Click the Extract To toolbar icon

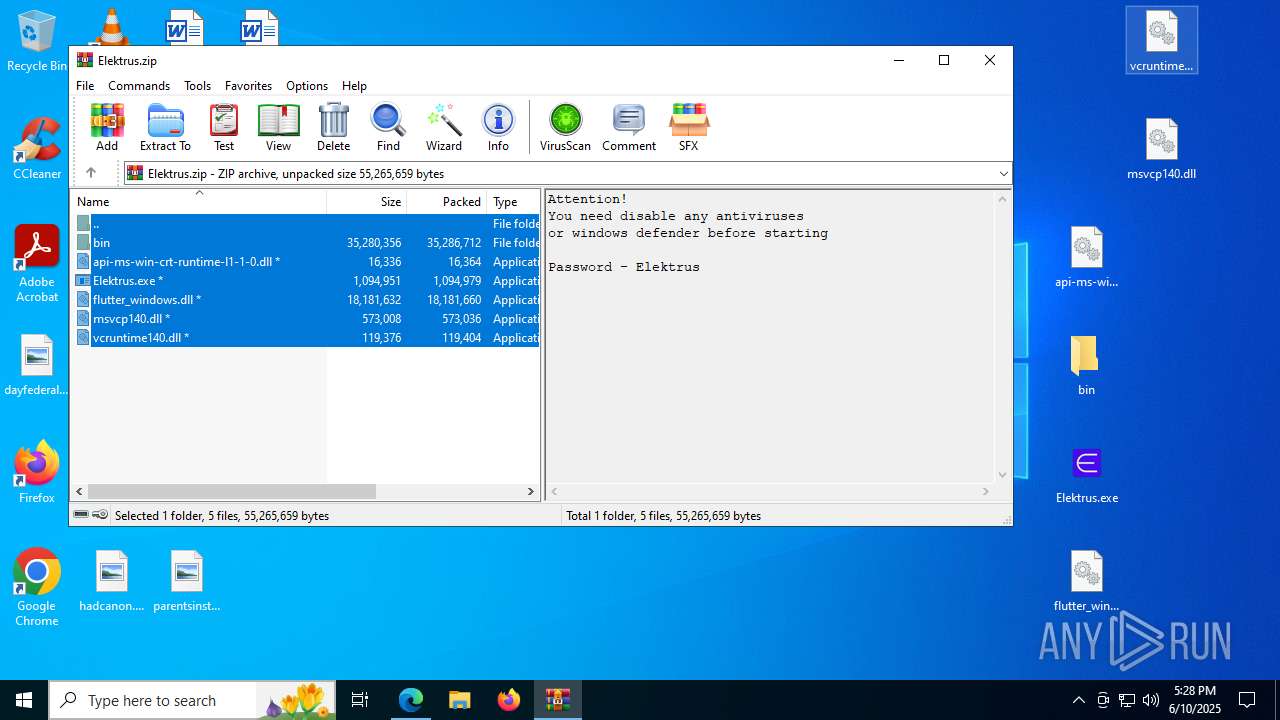point(165,127)
